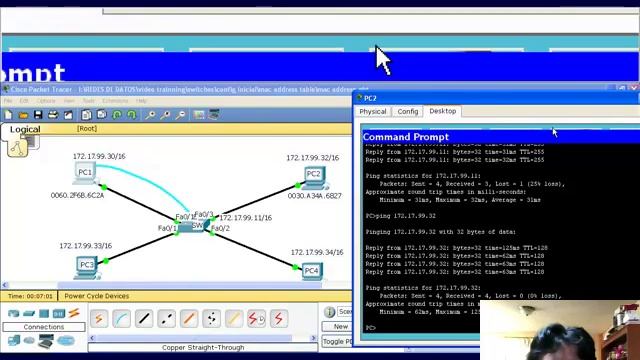Screen dimensions: 640x360
Task: Click the connection list right scroll arrow
Action: point(313,338)
